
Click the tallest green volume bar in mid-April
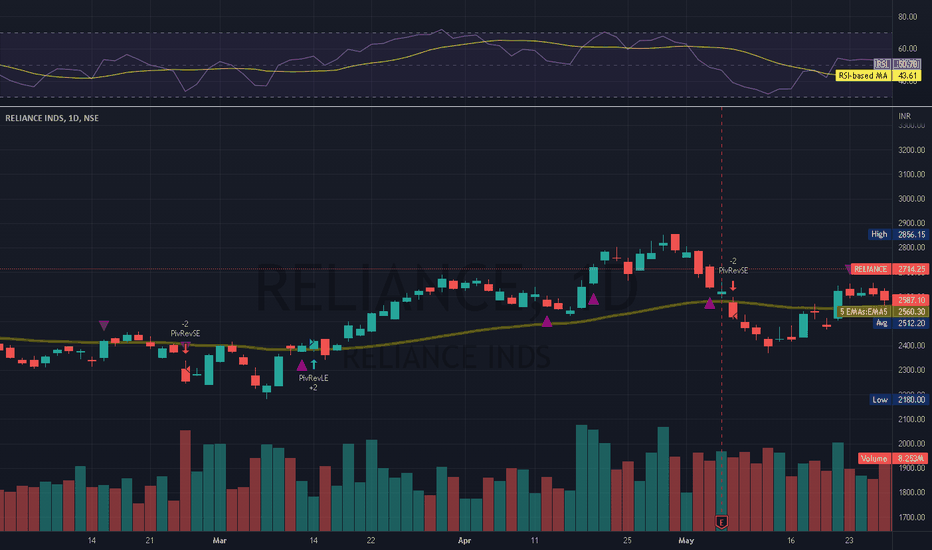coord(581,478)
